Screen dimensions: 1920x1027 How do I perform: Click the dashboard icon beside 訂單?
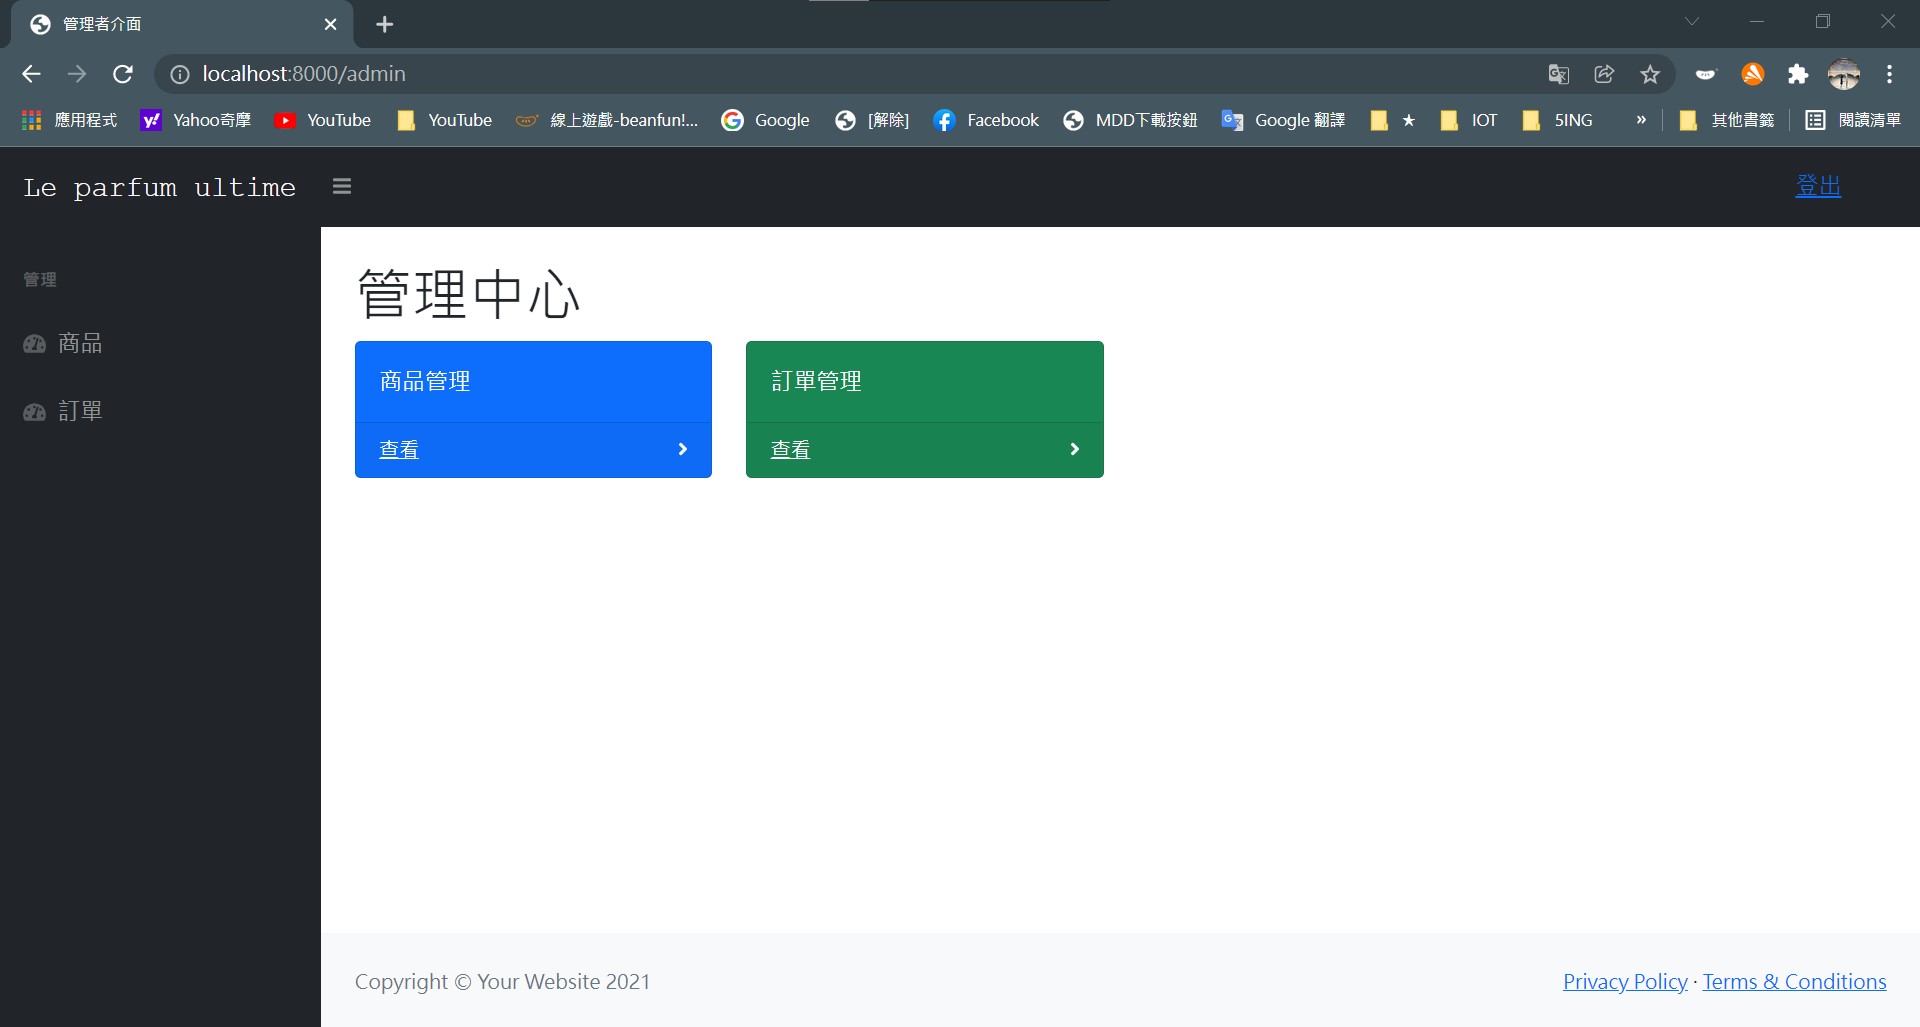[x=35, y=412]
